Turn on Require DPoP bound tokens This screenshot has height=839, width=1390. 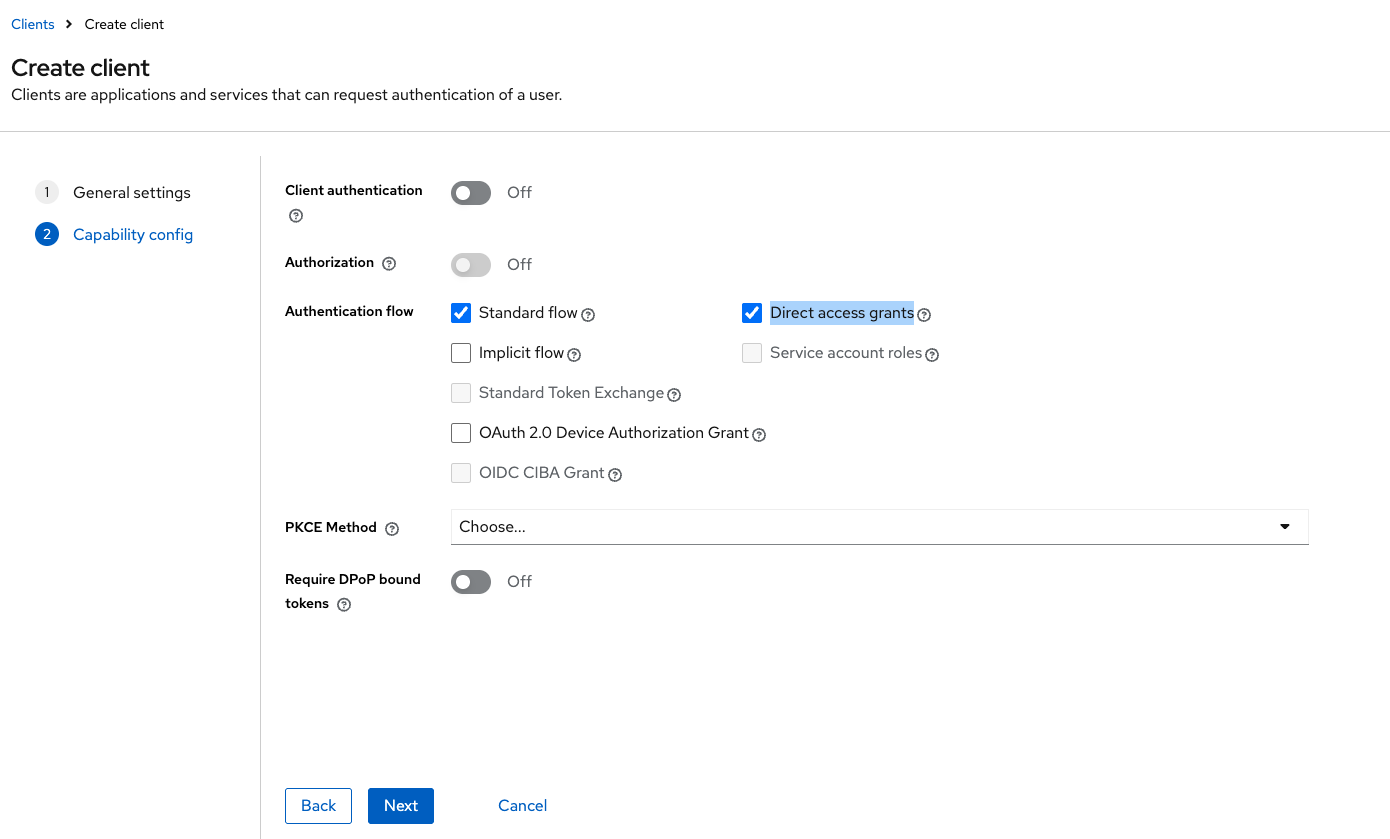click(470, 581)
